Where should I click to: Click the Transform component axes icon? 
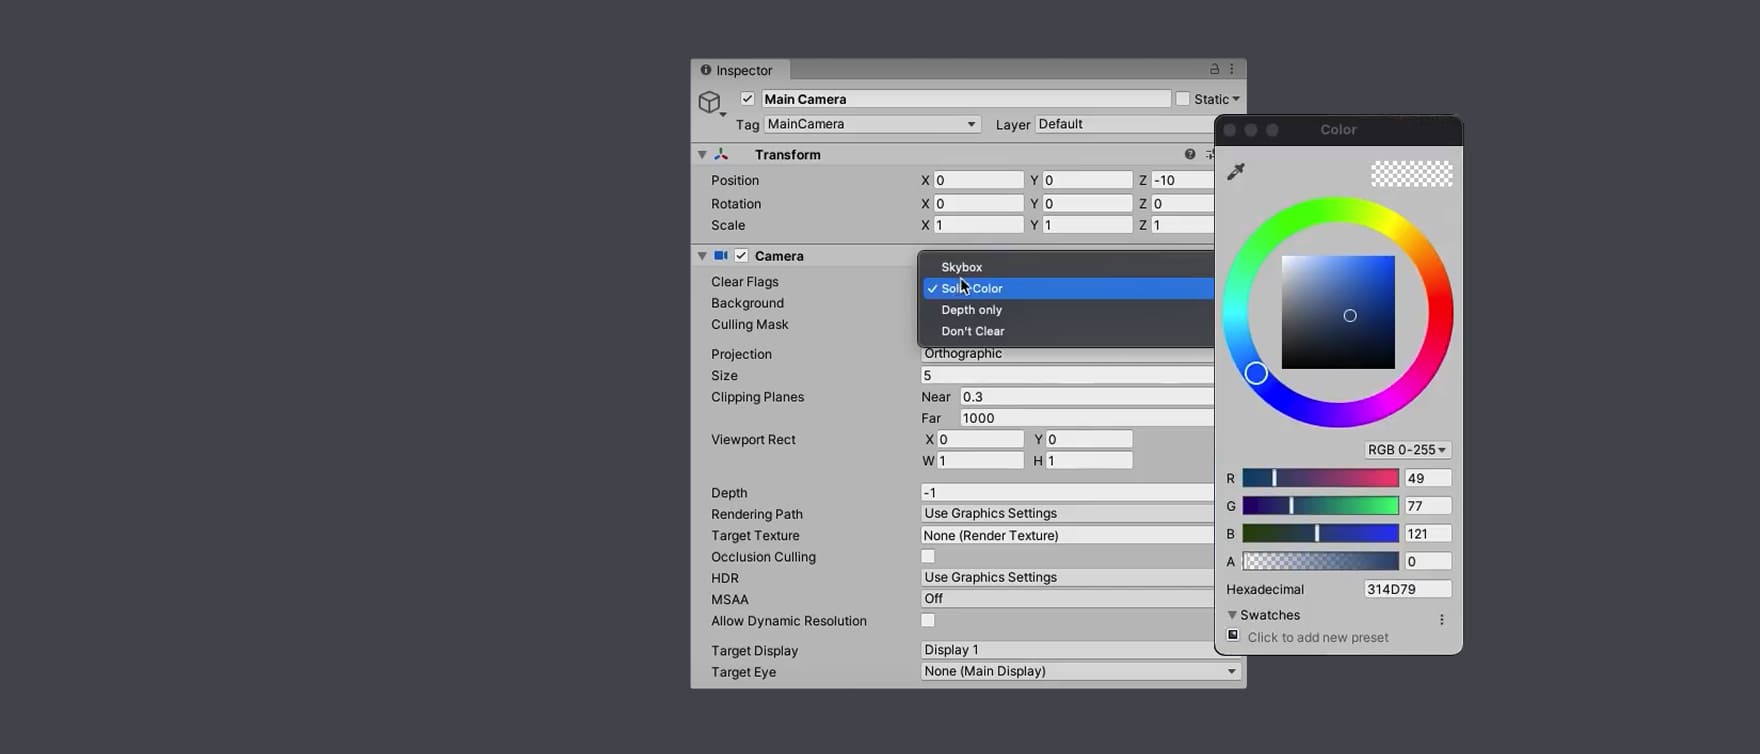coord(721,155)
